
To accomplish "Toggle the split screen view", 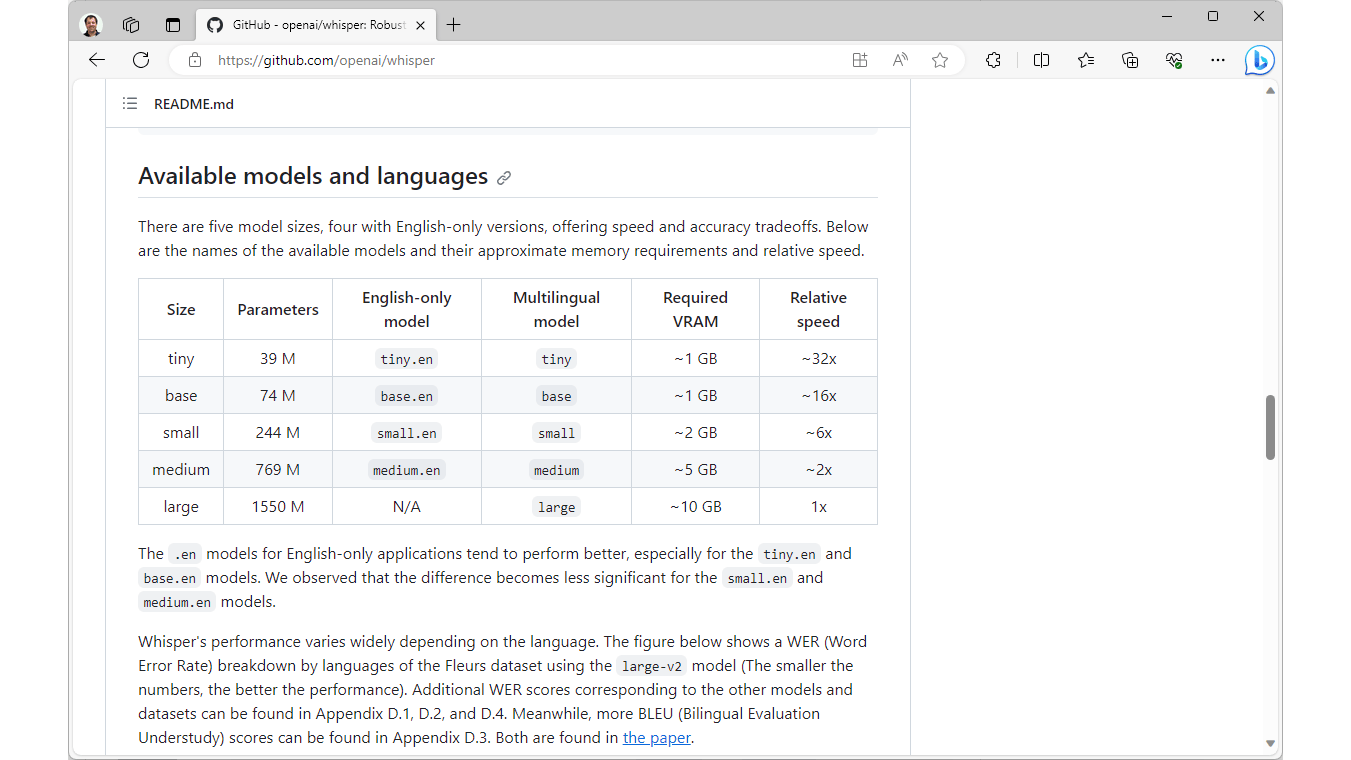I will tap(1041, 60).
